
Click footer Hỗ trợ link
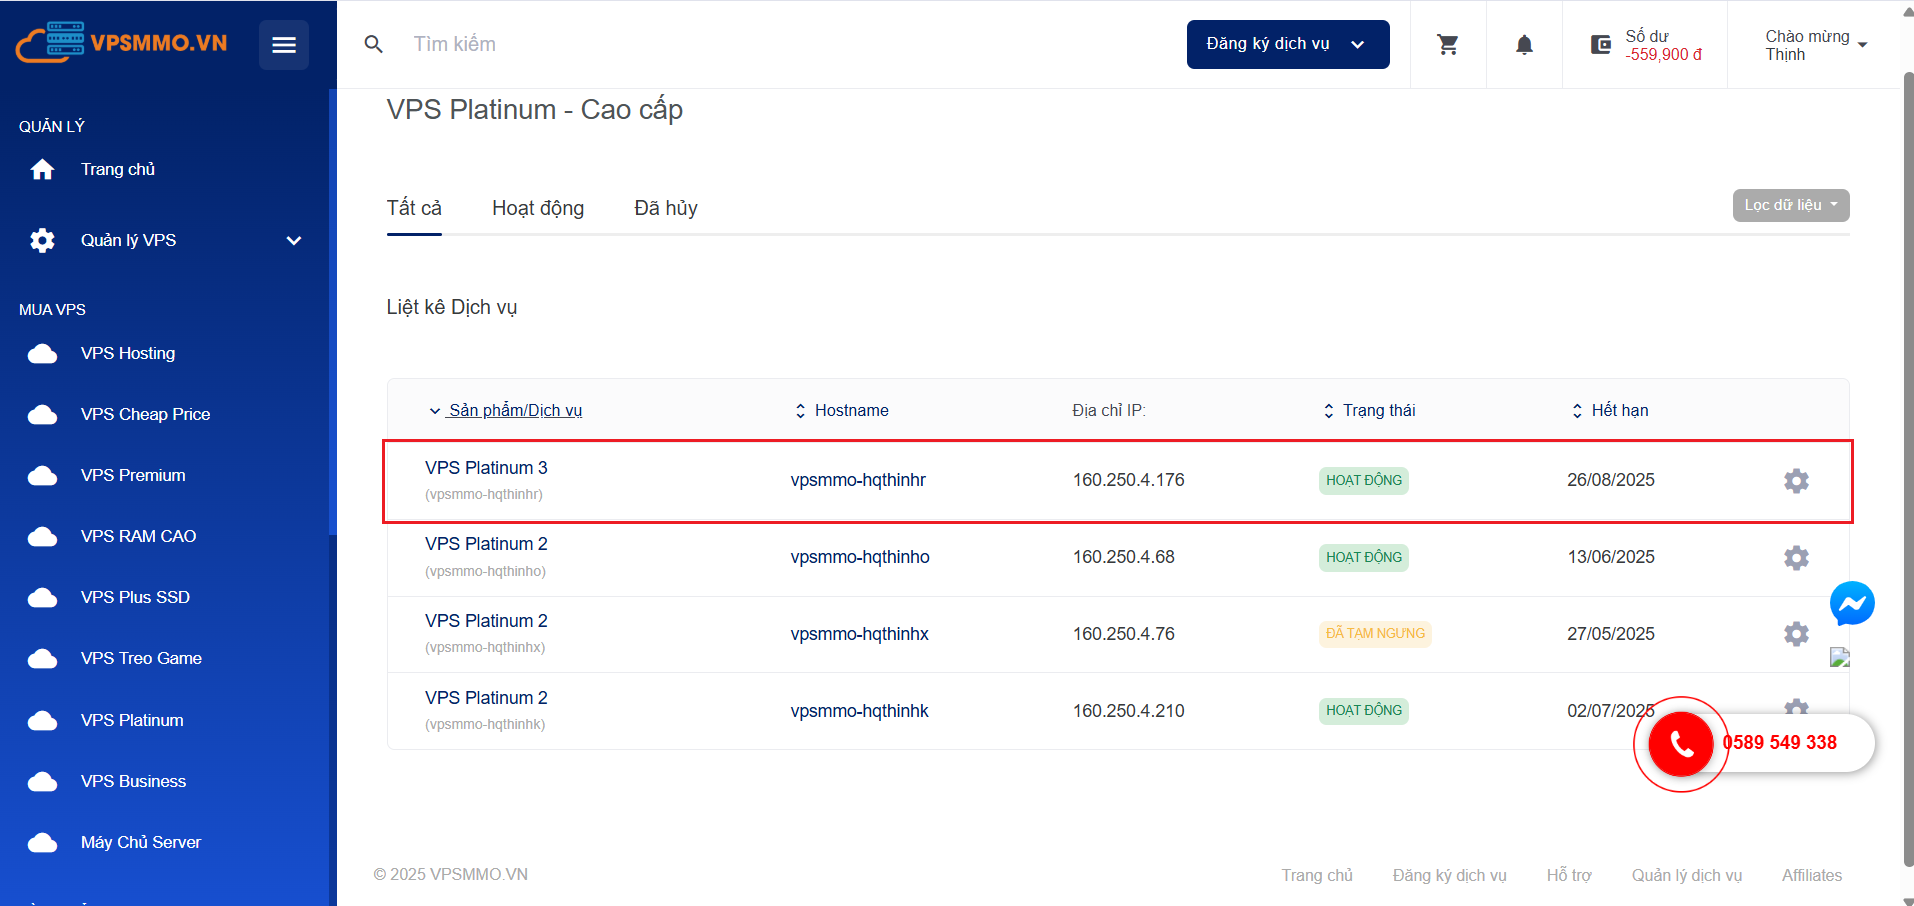coord(1569,875)
